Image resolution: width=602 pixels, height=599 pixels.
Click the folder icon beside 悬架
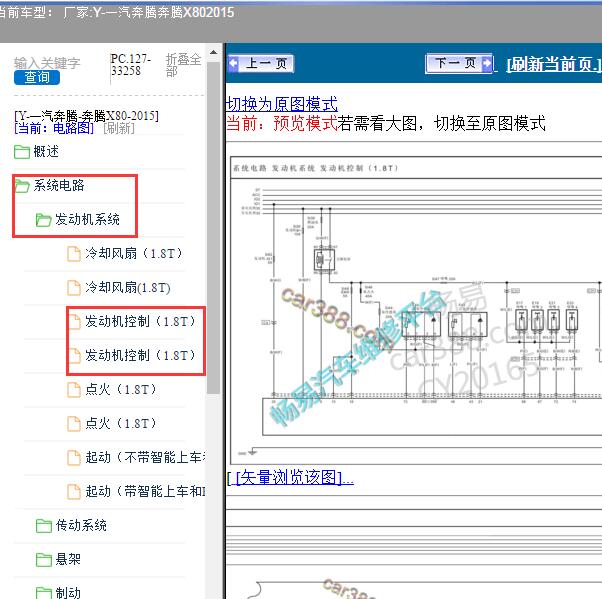pyautogui.click(x=43, y=560)
